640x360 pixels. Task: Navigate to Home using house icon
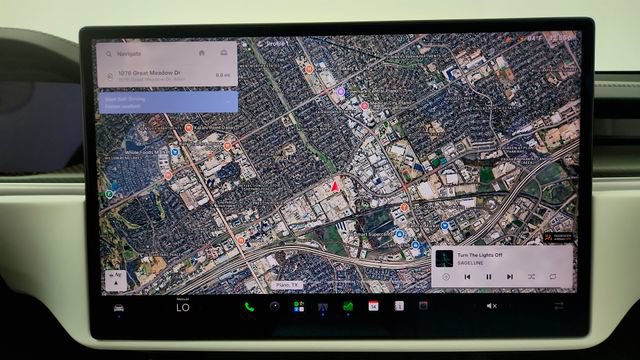202,53
